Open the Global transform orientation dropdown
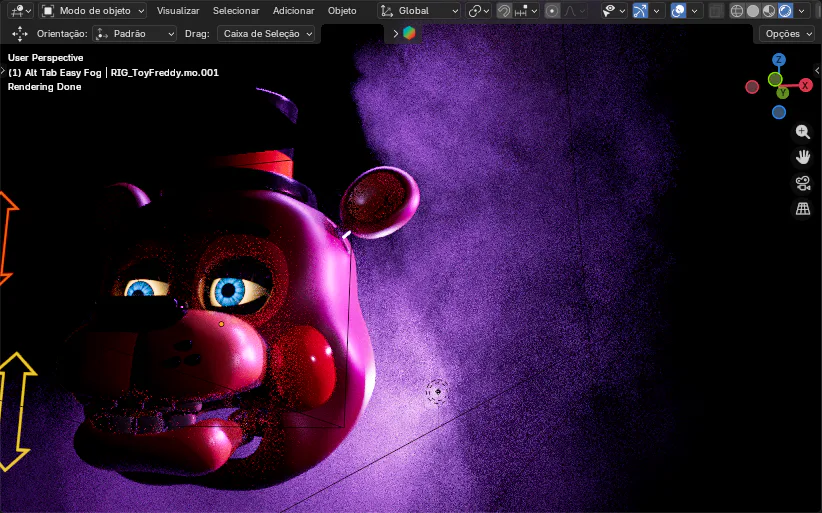 click(419, 10)
